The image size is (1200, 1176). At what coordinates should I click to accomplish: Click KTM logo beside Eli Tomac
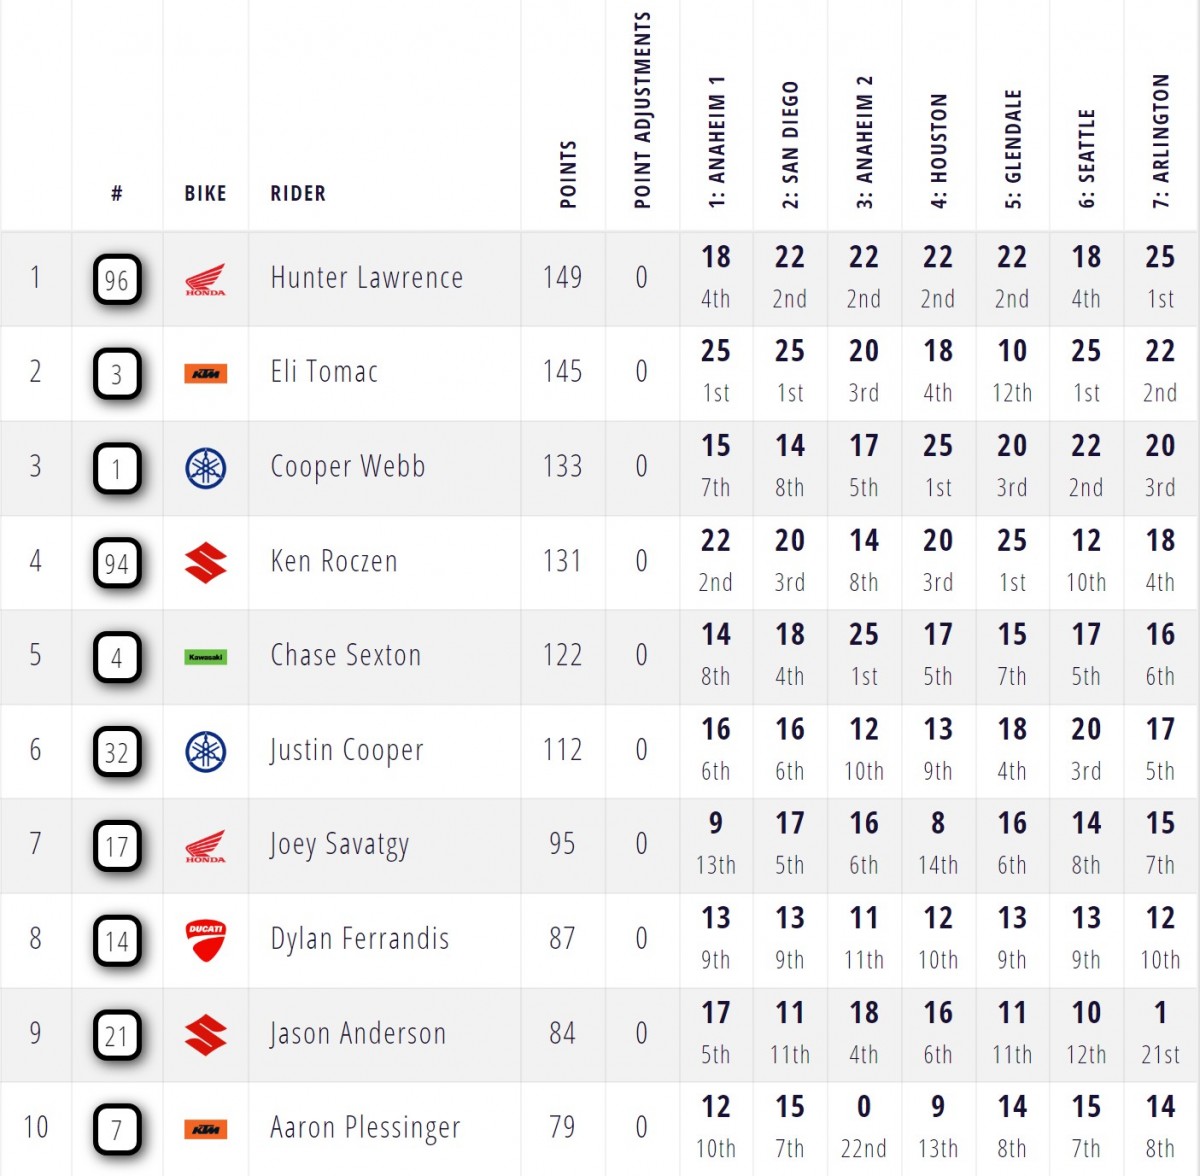[205, 373]
